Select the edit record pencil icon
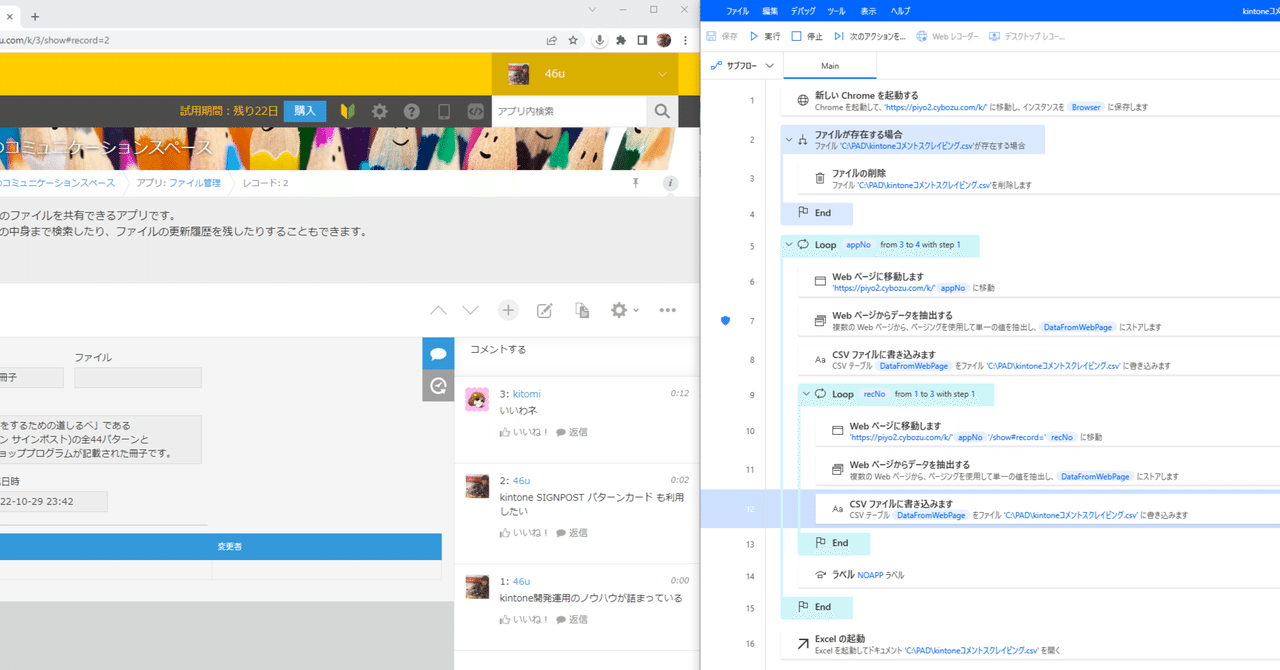The width and height of the screenshot is (1280, 670). pos(544,310)
